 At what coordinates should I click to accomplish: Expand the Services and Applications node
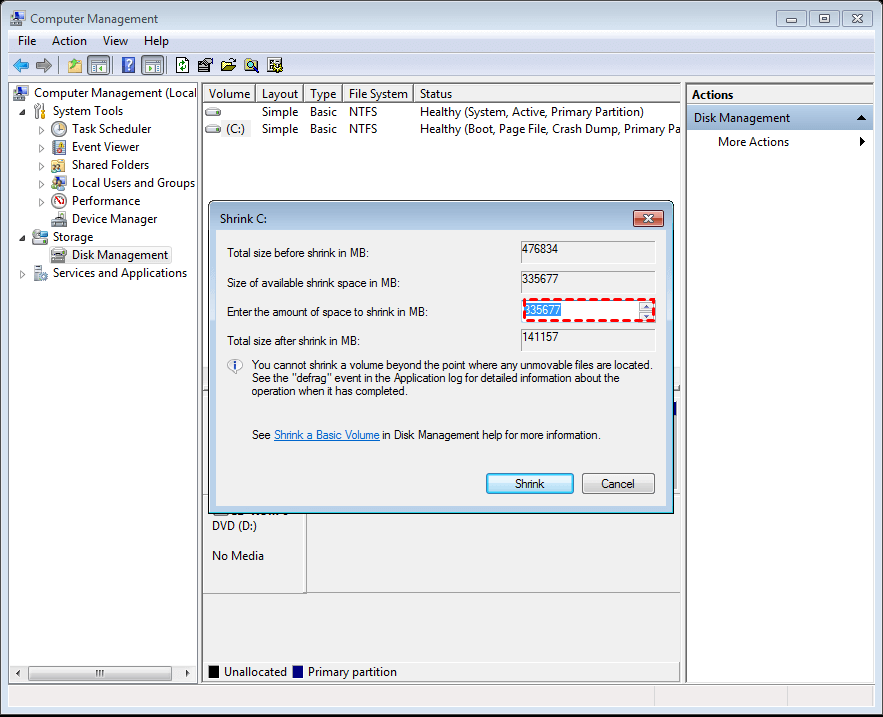(x=23, y=274)
